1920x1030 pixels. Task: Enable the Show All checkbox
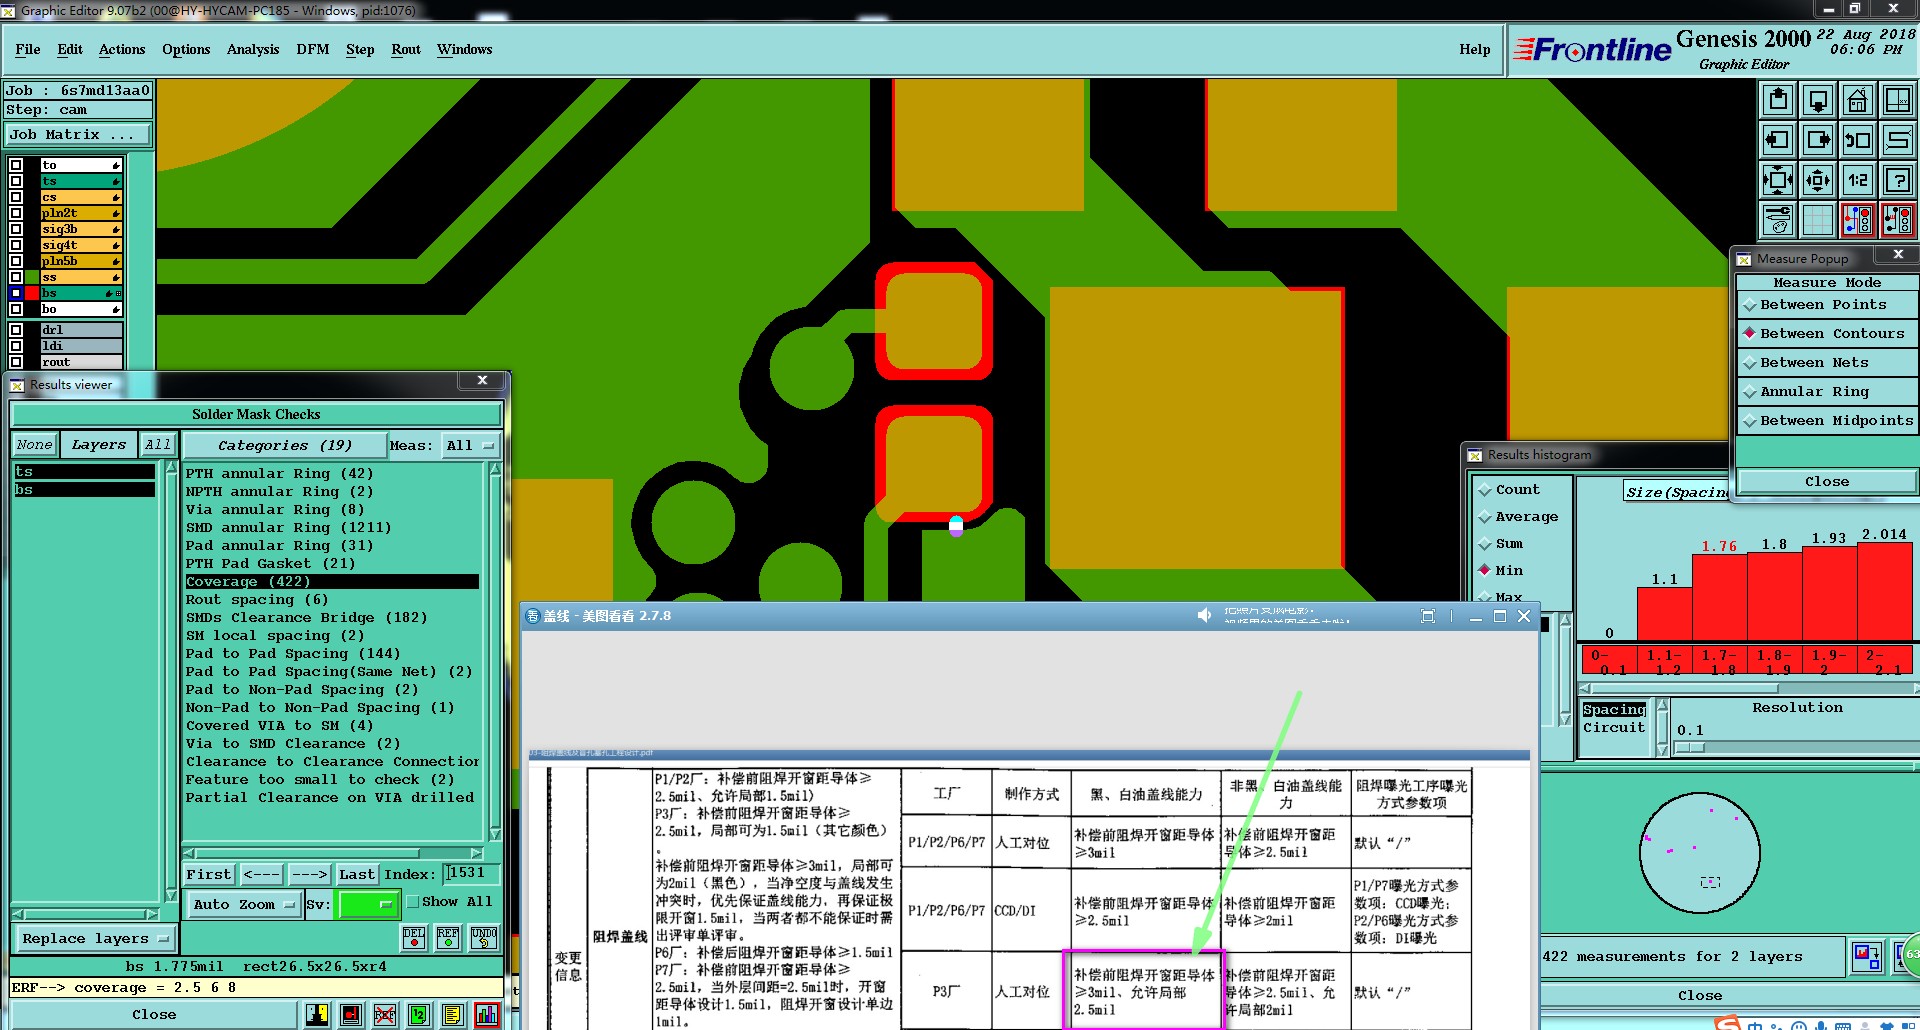[412, 901]
